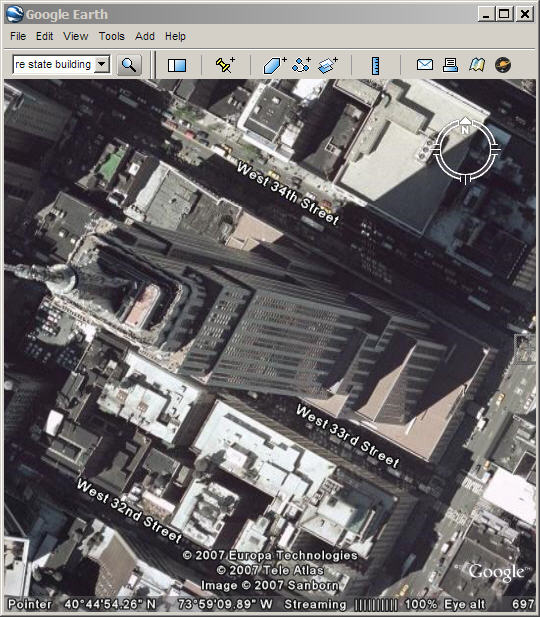Click the search magnifier button
The height and width of the screenshot is (617, 540).
click(x=129, y=65)
